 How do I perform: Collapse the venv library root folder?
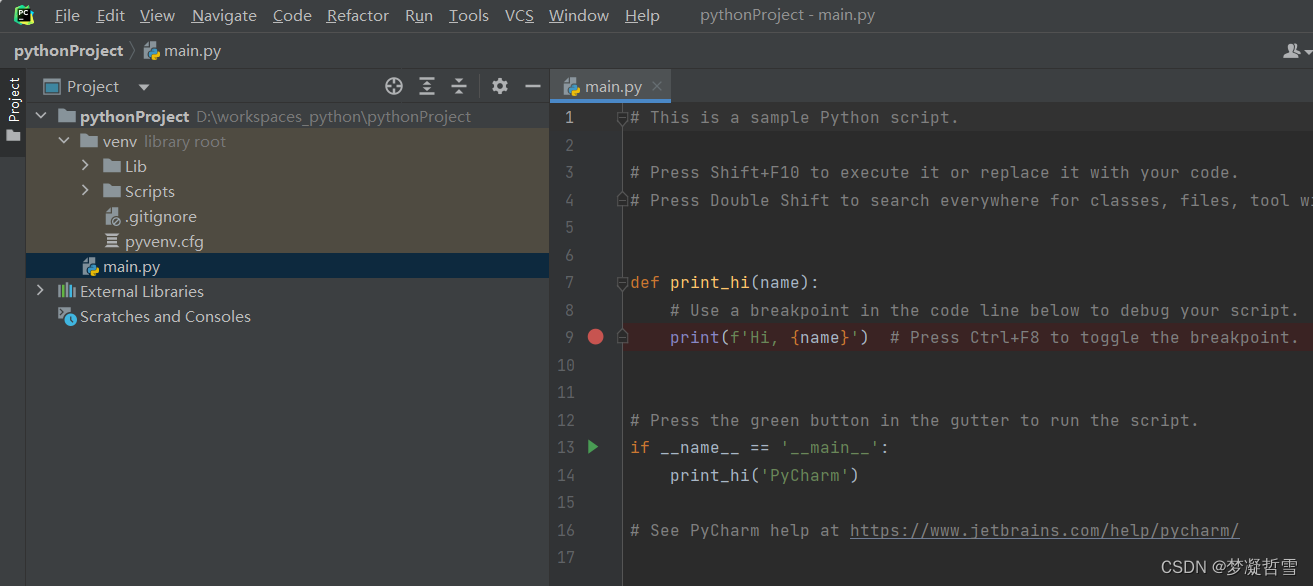point(63,140)
